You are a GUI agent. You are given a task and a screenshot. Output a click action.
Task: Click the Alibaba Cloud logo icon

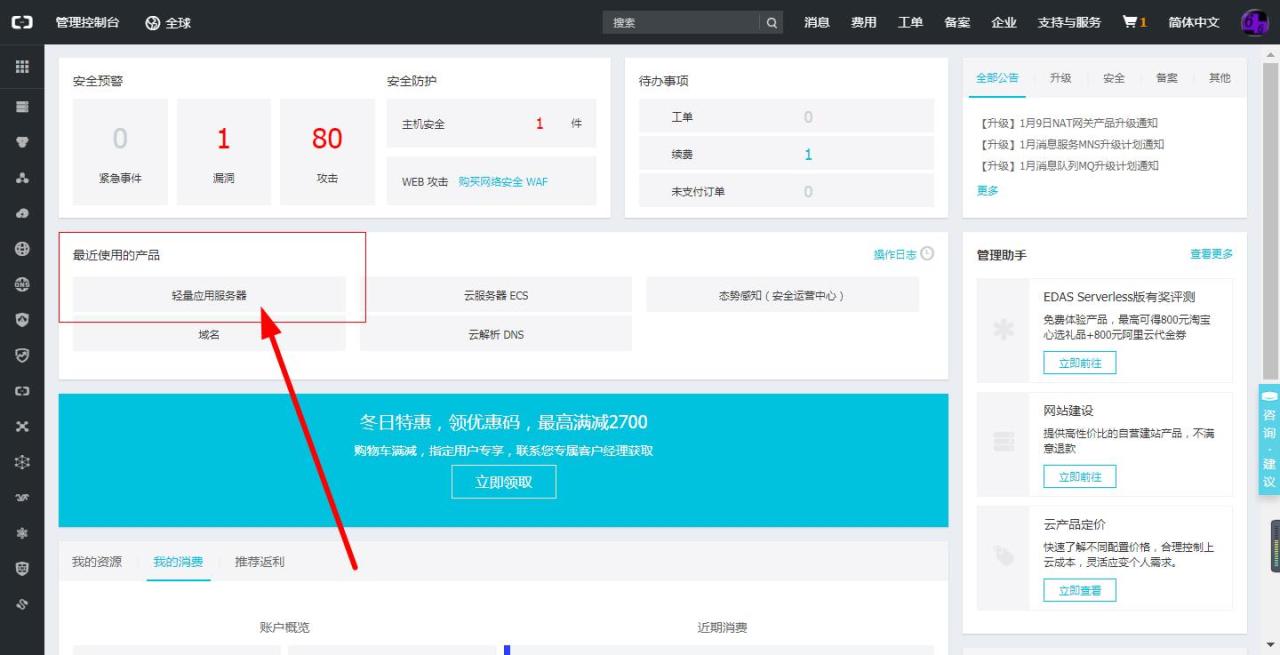pos(22,22)
